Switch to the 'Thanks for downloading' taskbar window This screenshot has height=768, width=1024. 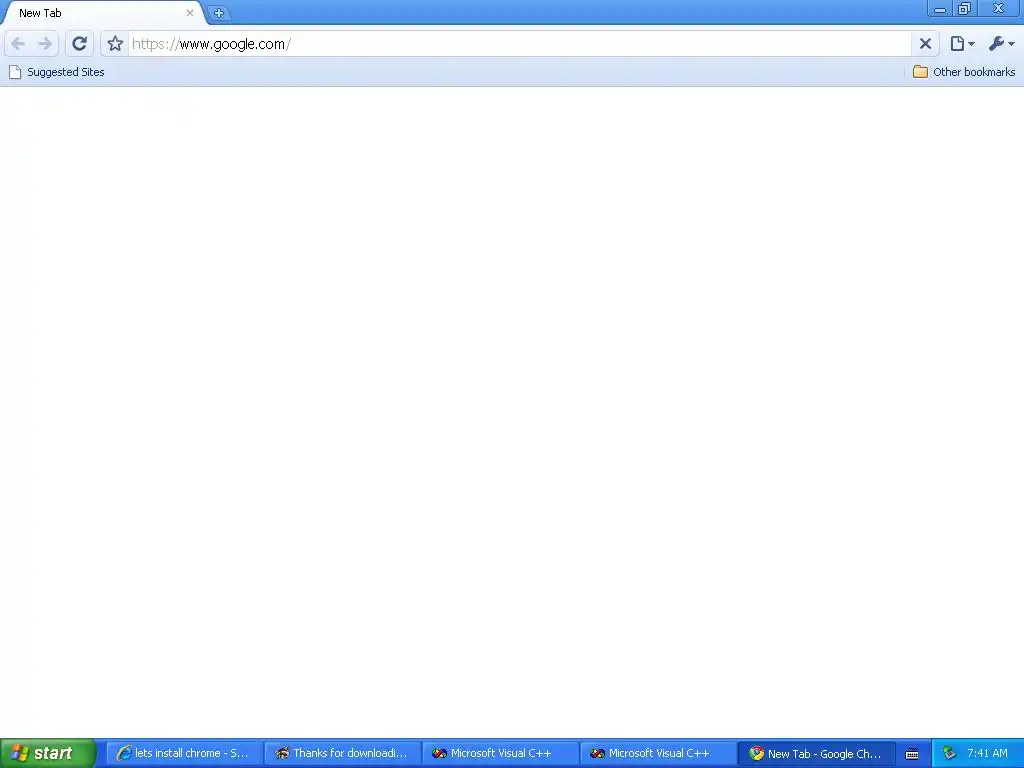(342, 753)
